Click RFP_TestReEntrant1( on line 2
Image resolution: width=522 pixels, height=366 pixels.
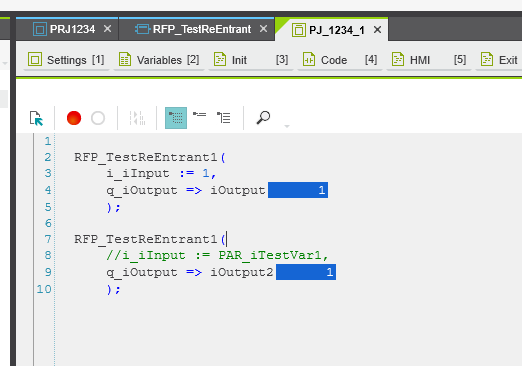pyautogui.click(x=150, y=157)
